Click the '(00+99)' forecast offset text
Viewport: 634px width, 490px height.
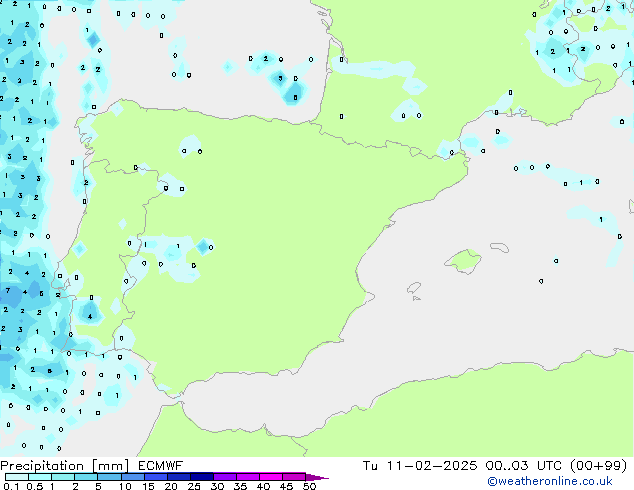(598, 466)
